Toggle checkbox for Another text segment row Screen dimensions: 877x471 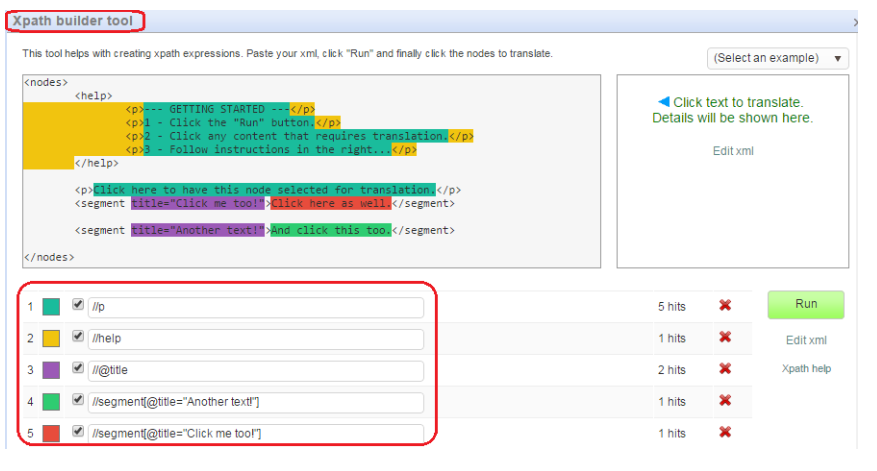click(x=78, y=400)
